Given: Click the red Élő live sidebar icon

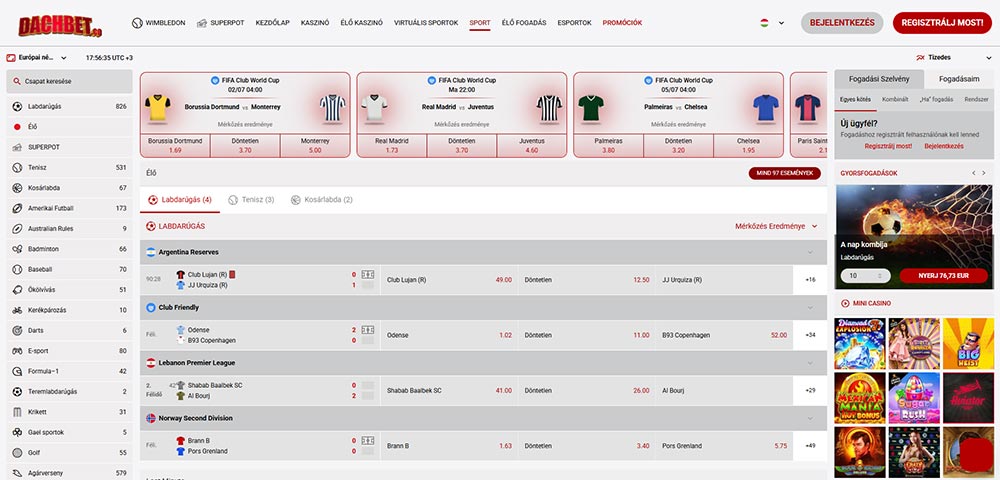Looking at the screenshot, I should [18, 127].
